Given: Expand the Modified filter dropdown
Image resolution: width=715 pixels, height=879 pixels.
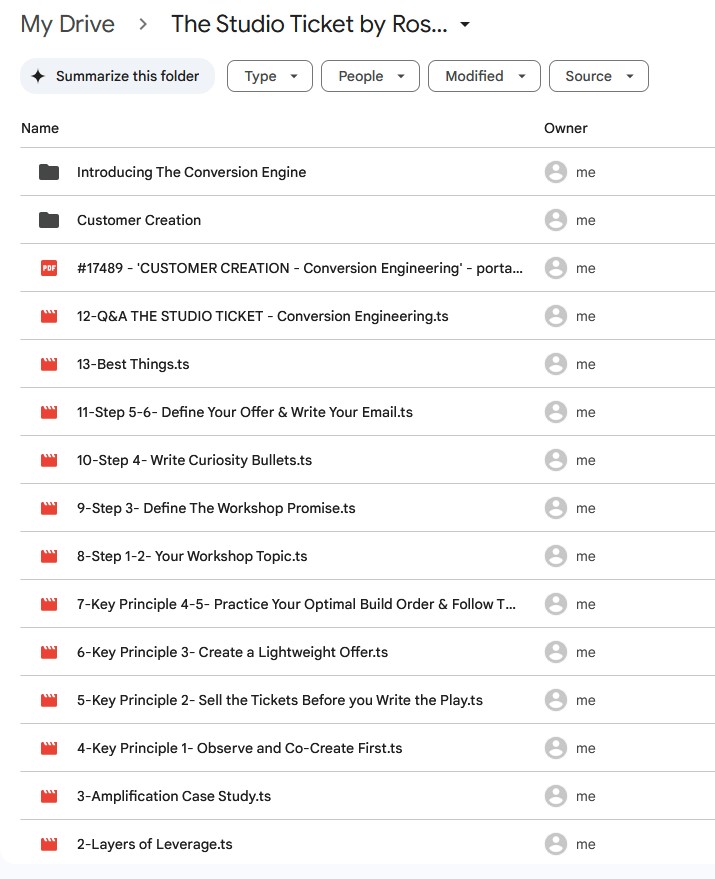Looking at the screenshot, I should (x=484, y=76).
